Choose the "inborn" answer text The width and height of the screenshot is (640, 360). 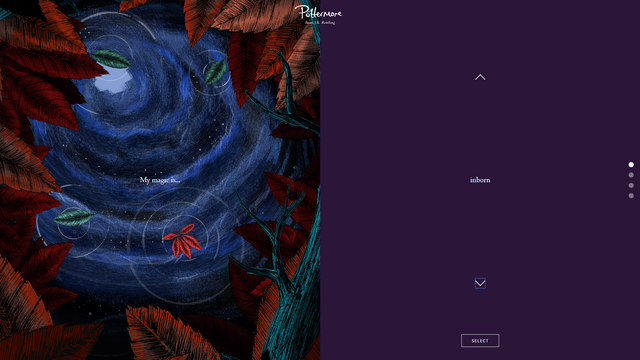[x=480, y=180]
